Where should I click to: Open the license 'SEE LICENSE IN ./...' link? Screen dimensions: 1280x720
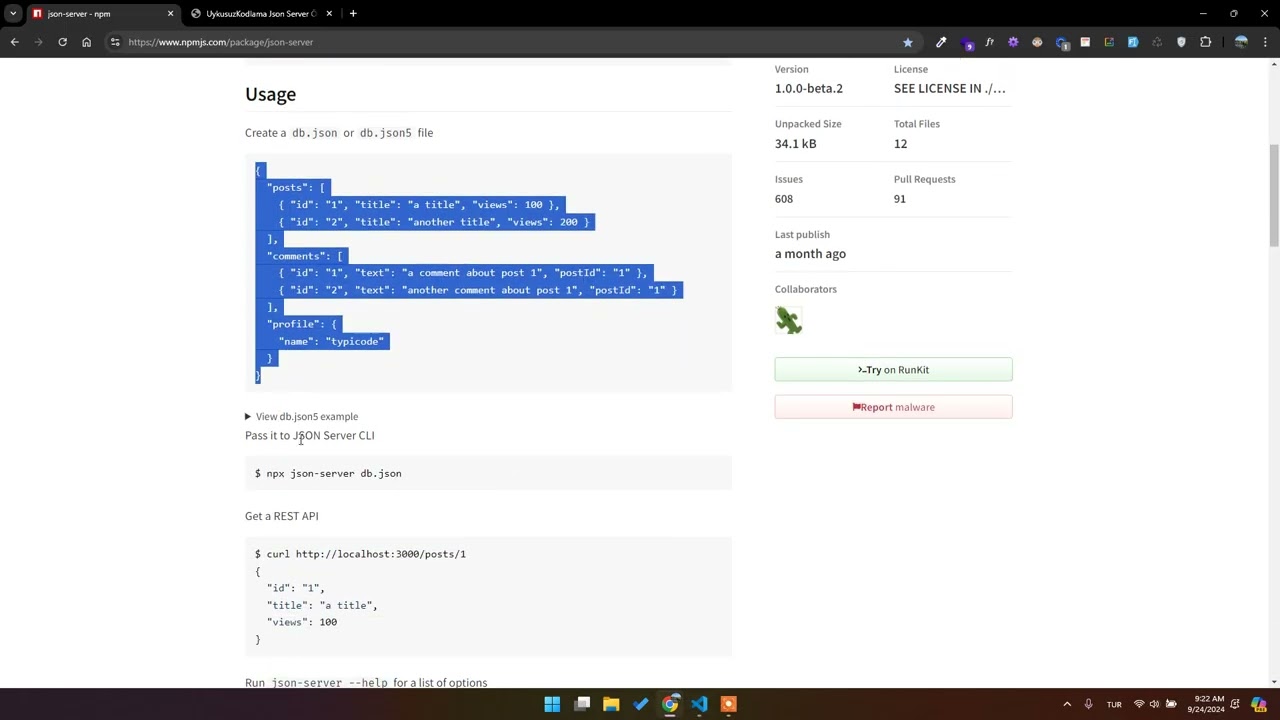point(950,88)
